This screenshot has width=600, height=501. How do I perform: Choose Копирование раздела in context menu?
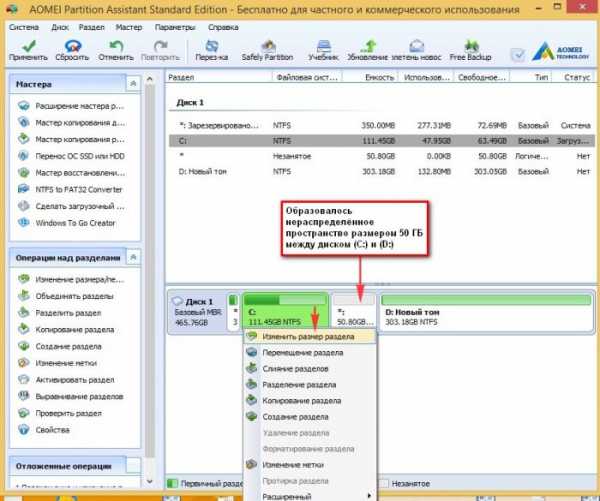(x=310, y=401)
